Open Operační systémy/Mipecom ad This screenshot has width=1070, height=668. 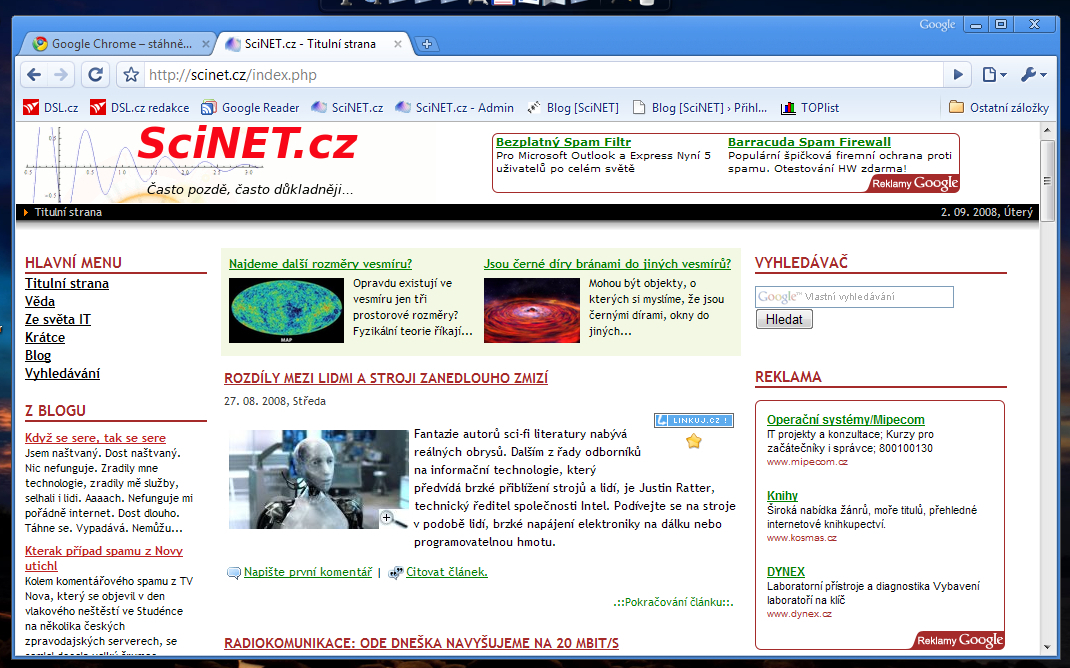point(845,420)
